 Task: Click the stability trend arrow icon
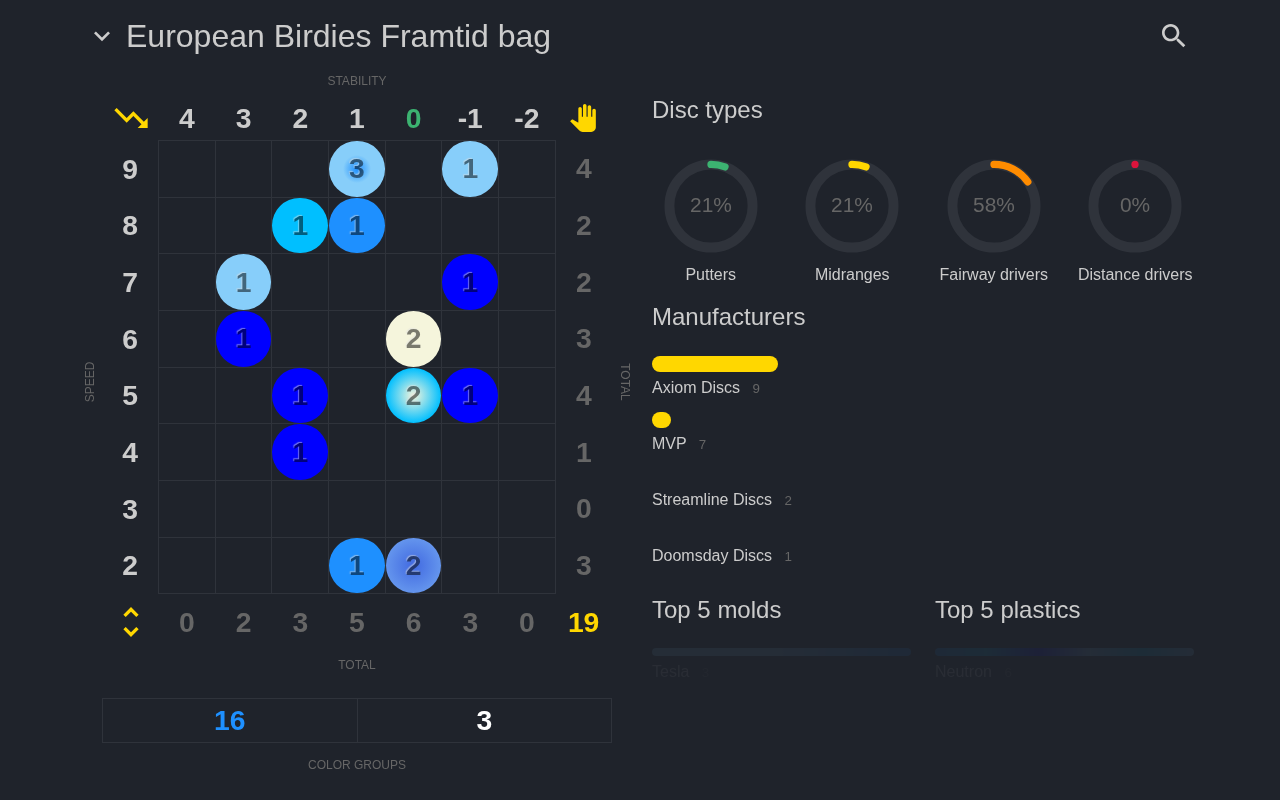point(131,118)
